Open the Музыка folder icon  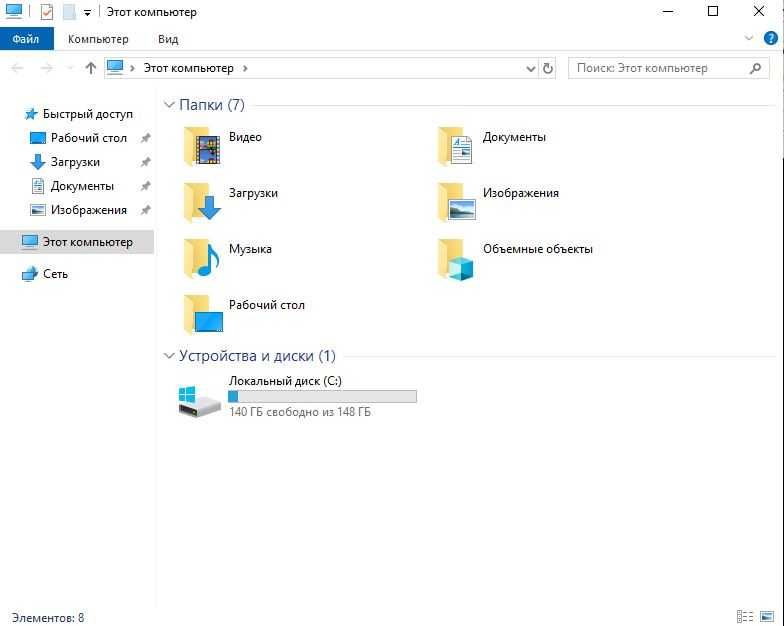(x=202, y=258)
